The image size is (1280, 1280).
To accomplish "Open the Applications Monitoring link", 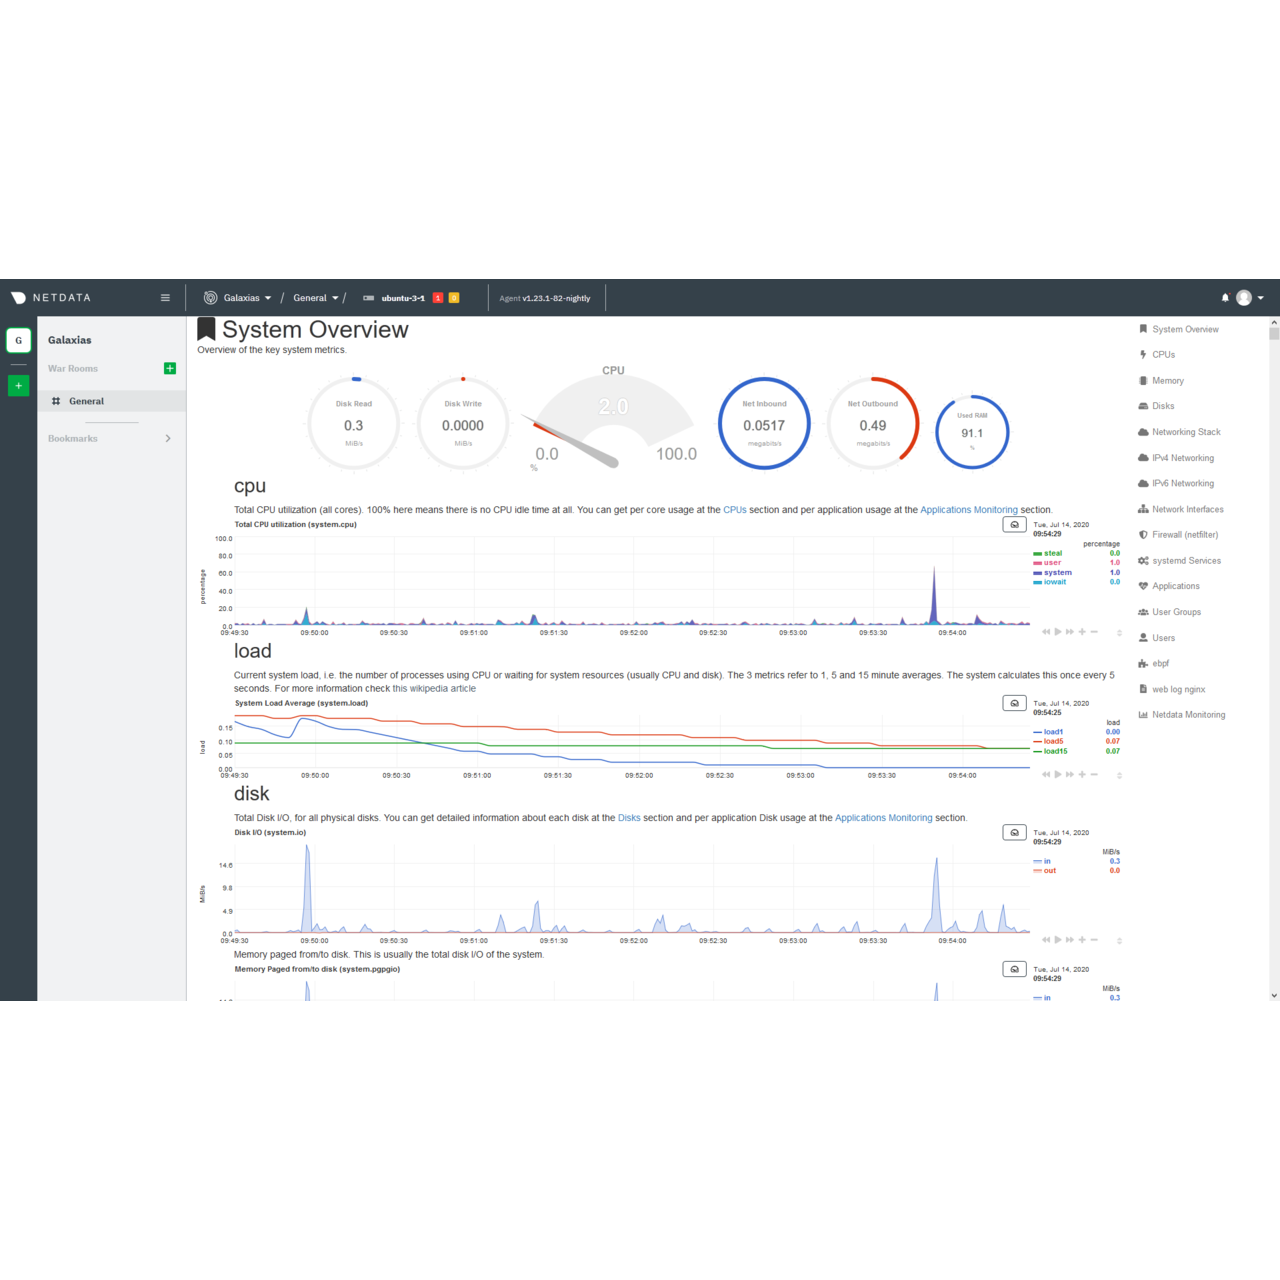I will click(x=968, y=509).
